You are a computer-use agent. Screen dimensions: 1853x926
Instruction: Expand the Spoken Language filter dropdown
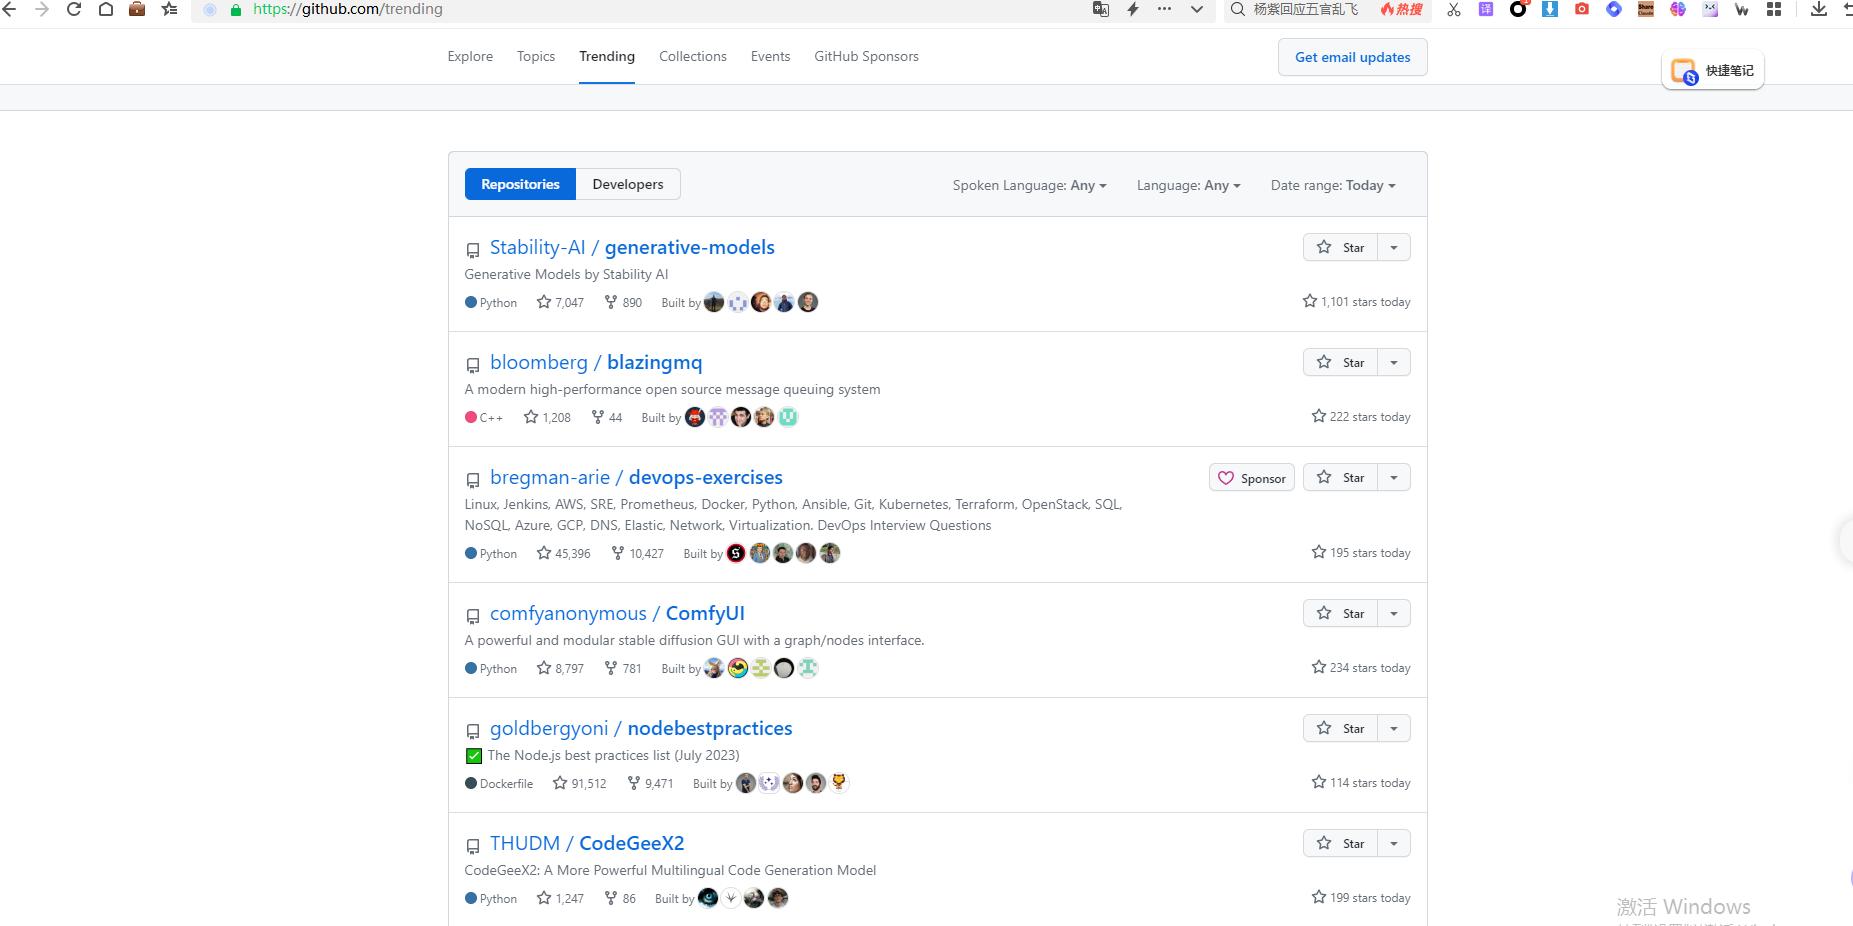[x=1029, y=185]
